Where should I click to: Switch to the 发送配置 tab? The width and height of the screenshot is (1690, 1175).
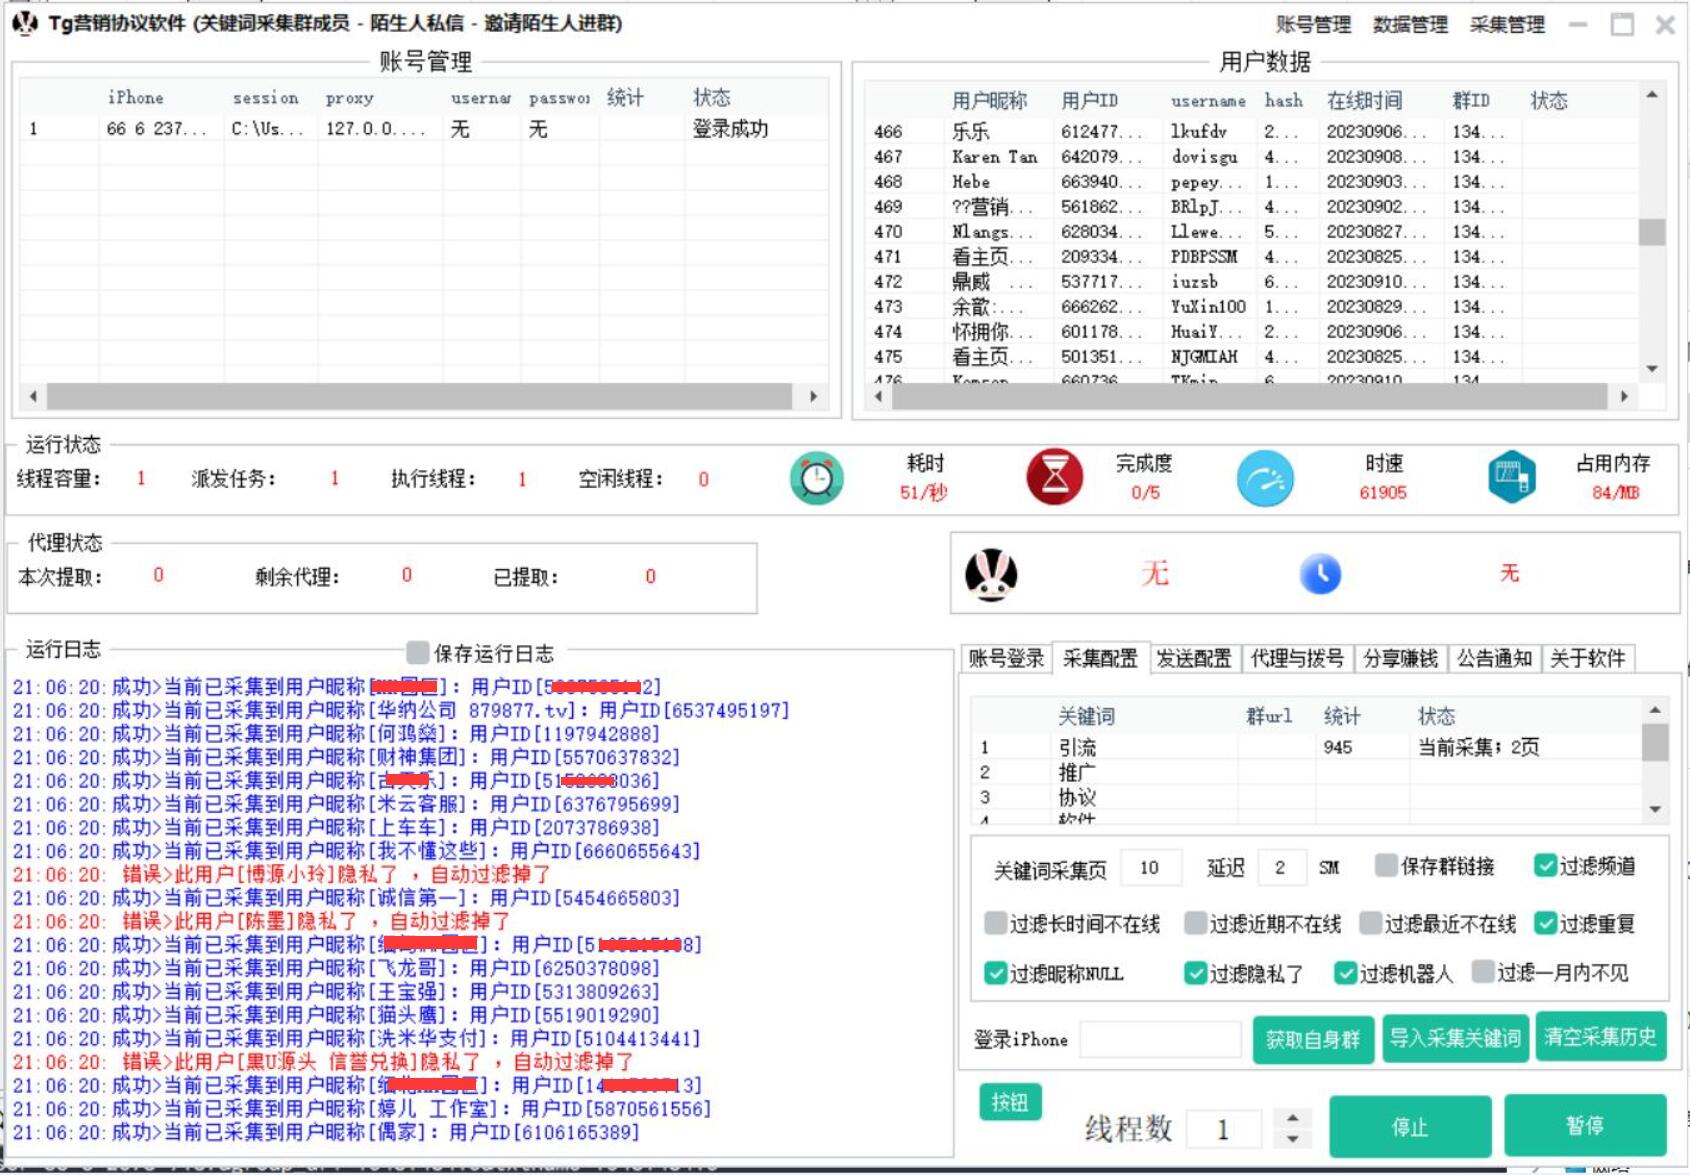[x=1193, y=658]
